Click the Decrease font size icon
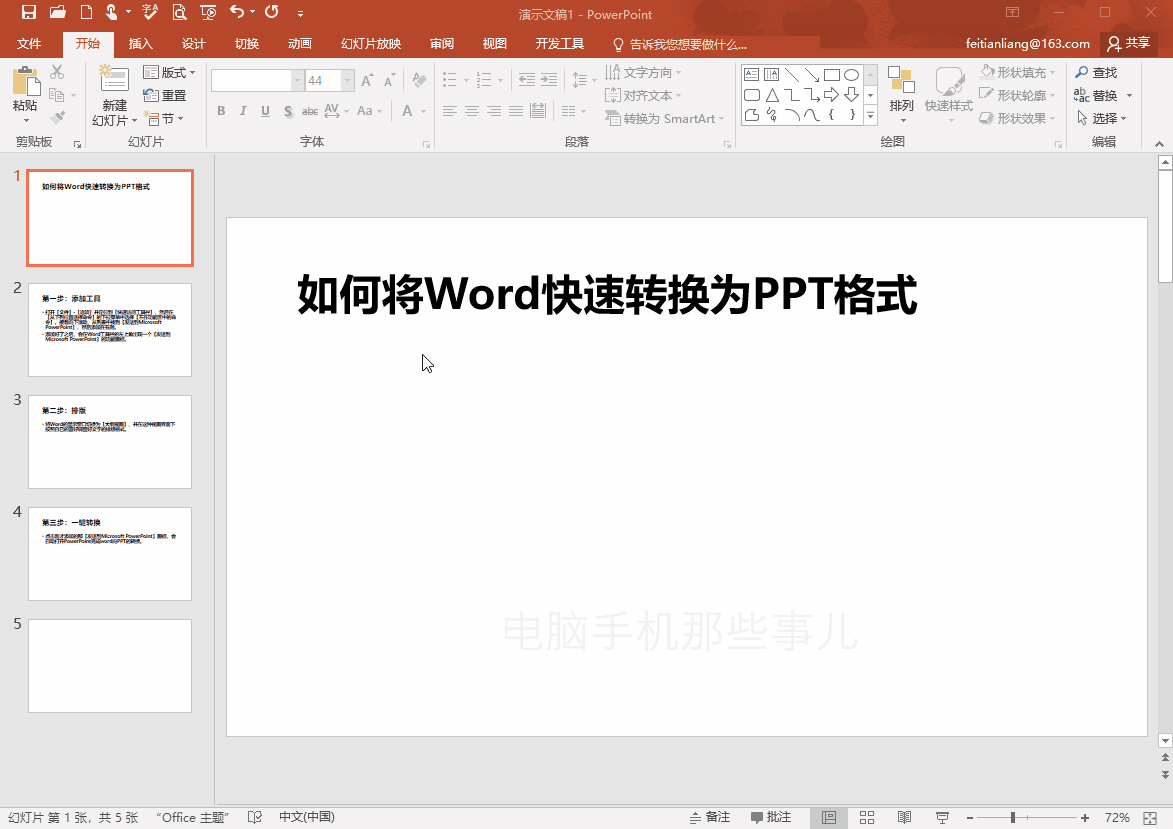This screenshot has width=1173, height=829. coord(389,80)
